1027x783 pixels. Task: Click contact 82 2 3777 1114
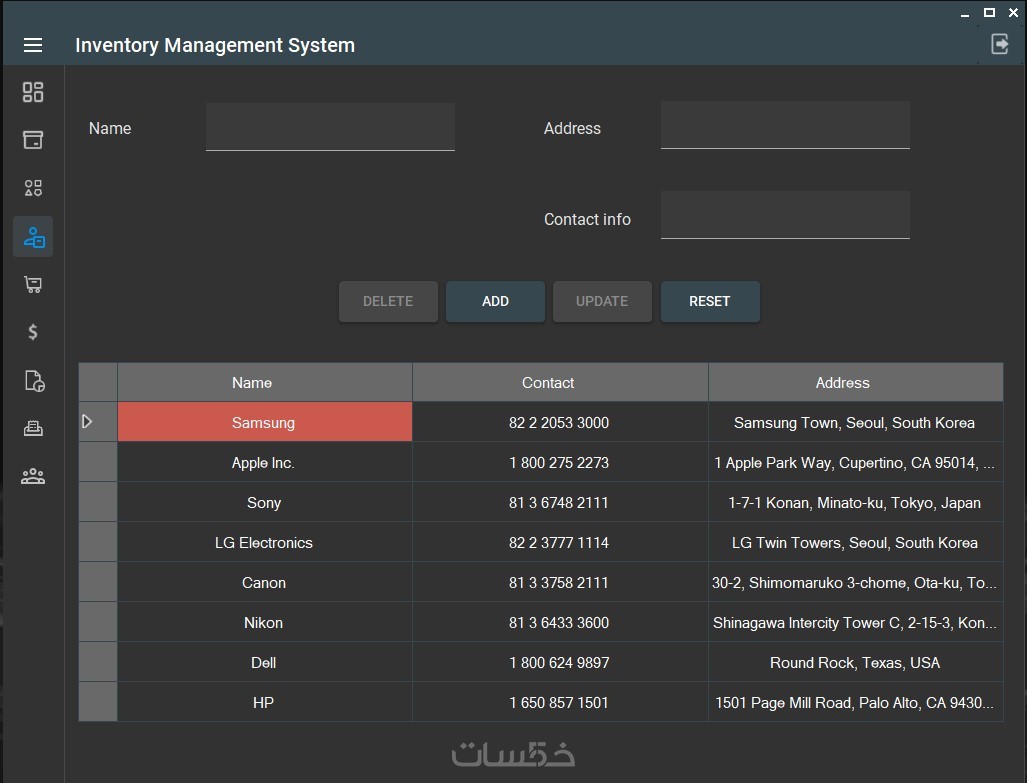tap(560, 542)
